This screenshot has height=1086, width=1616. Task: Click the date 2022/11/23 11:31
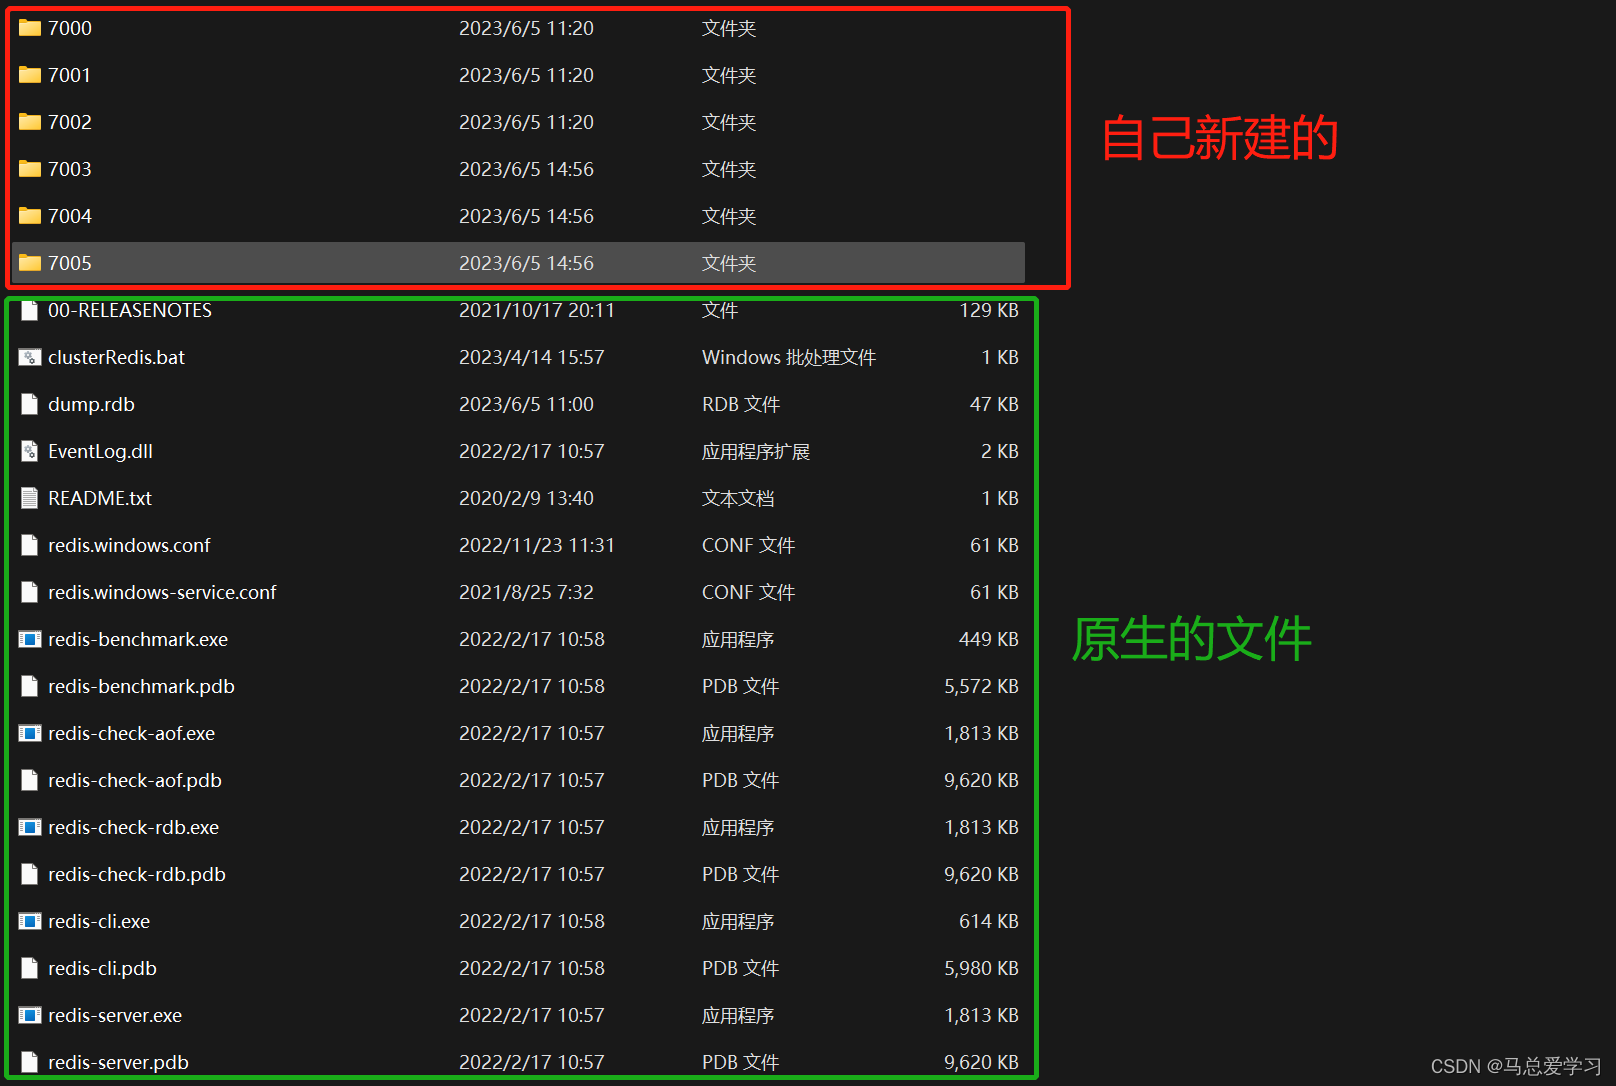[x=537, y=545]
